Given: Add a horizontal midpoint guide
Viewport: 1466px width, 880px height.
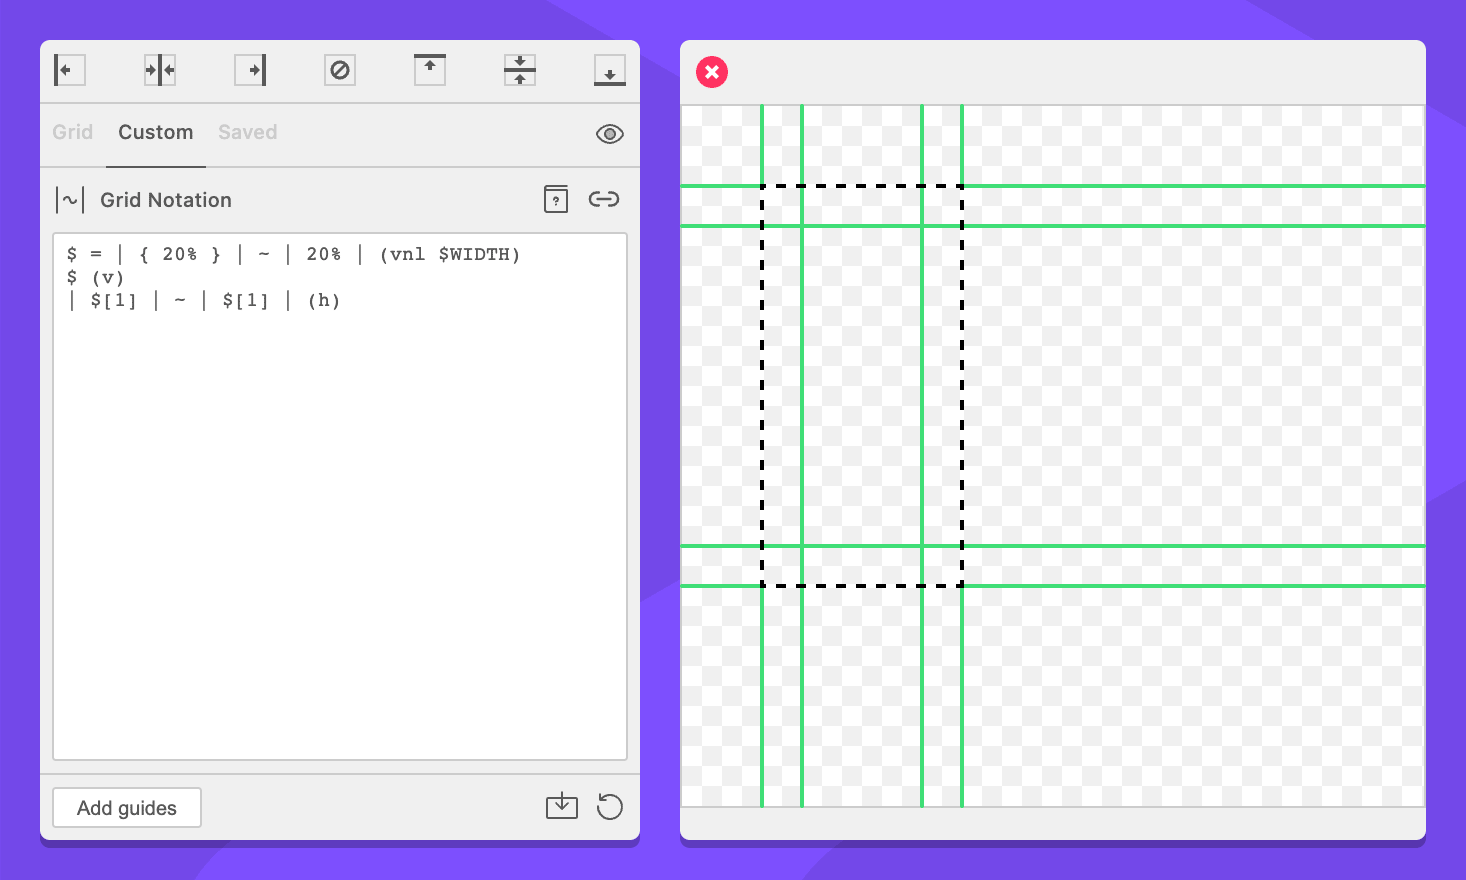Looking at the screenshot, I should pos(520,70).
